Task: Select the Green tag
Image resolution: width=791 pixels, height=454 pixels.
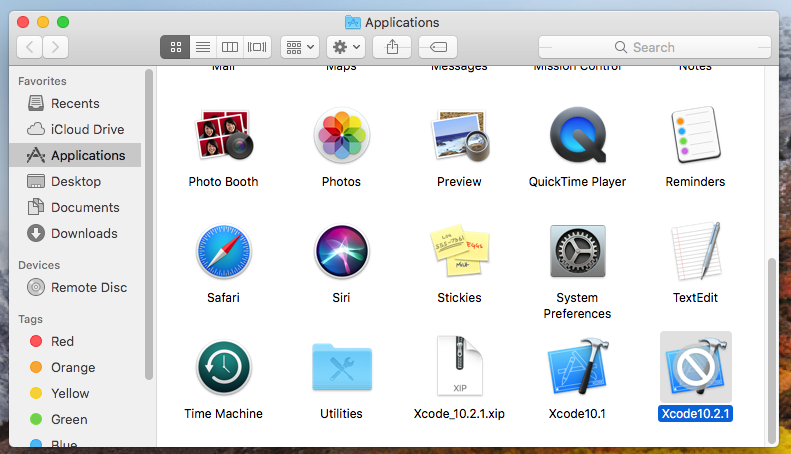Action: [x=75, y=419]
